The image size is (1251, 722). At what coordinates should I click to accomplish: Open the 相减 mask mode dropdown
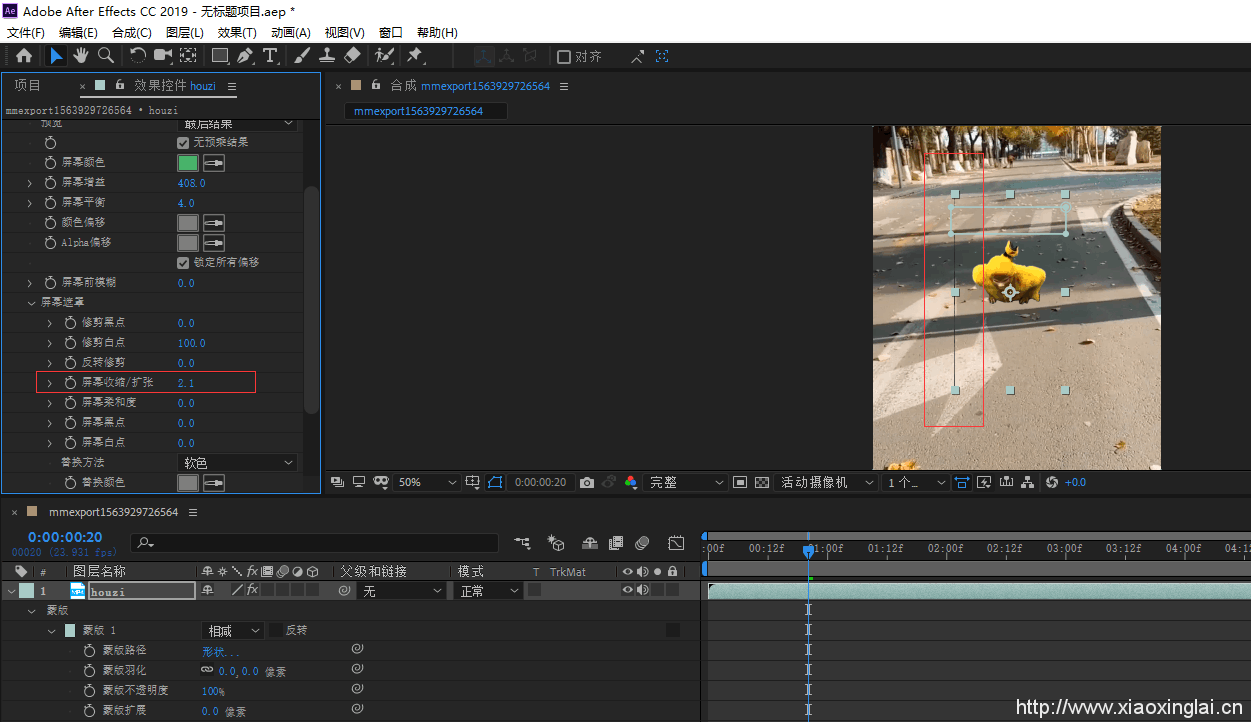pyautogui.click(x=232, y=631)
